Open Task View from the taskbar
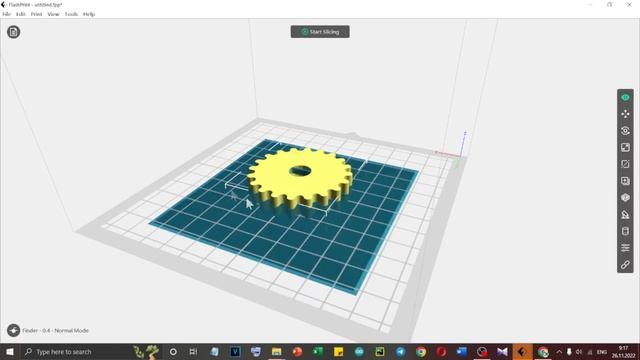Screen dimensions: 640x360 (x=193, y=352)
